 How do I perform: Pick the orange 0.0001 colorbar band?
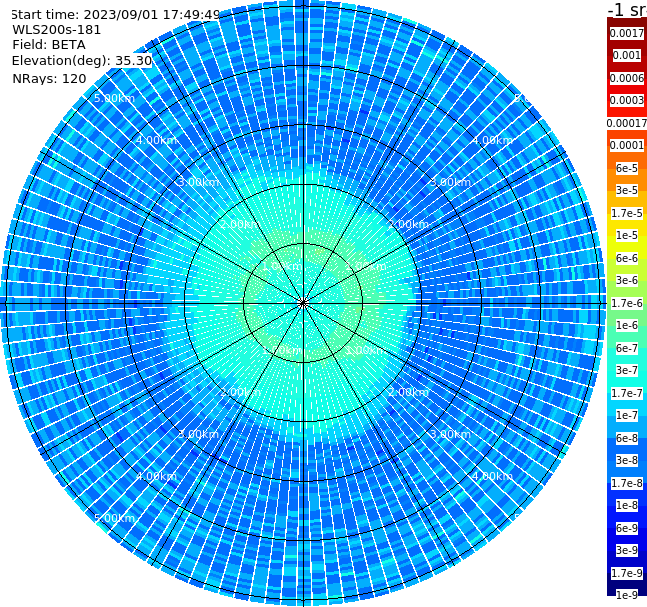(627, 145)
